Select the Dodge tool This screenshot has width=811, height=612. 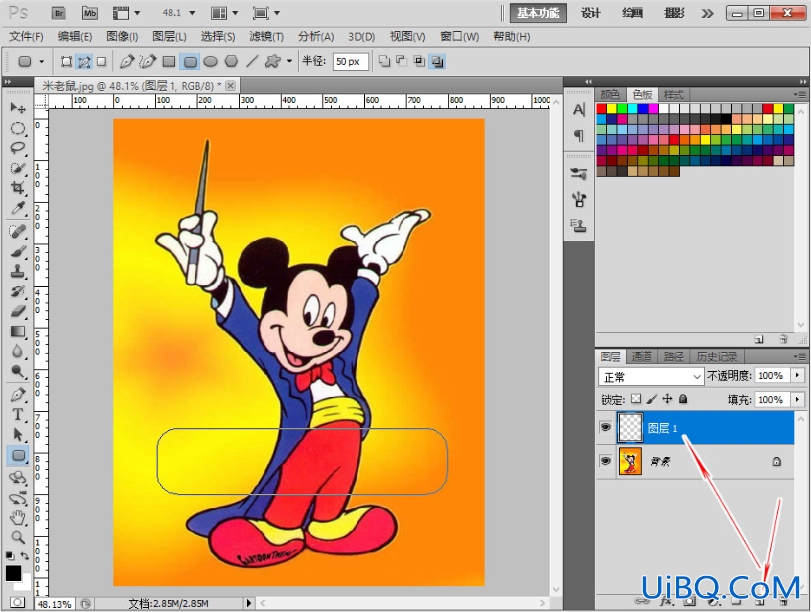tap(18, 371)
